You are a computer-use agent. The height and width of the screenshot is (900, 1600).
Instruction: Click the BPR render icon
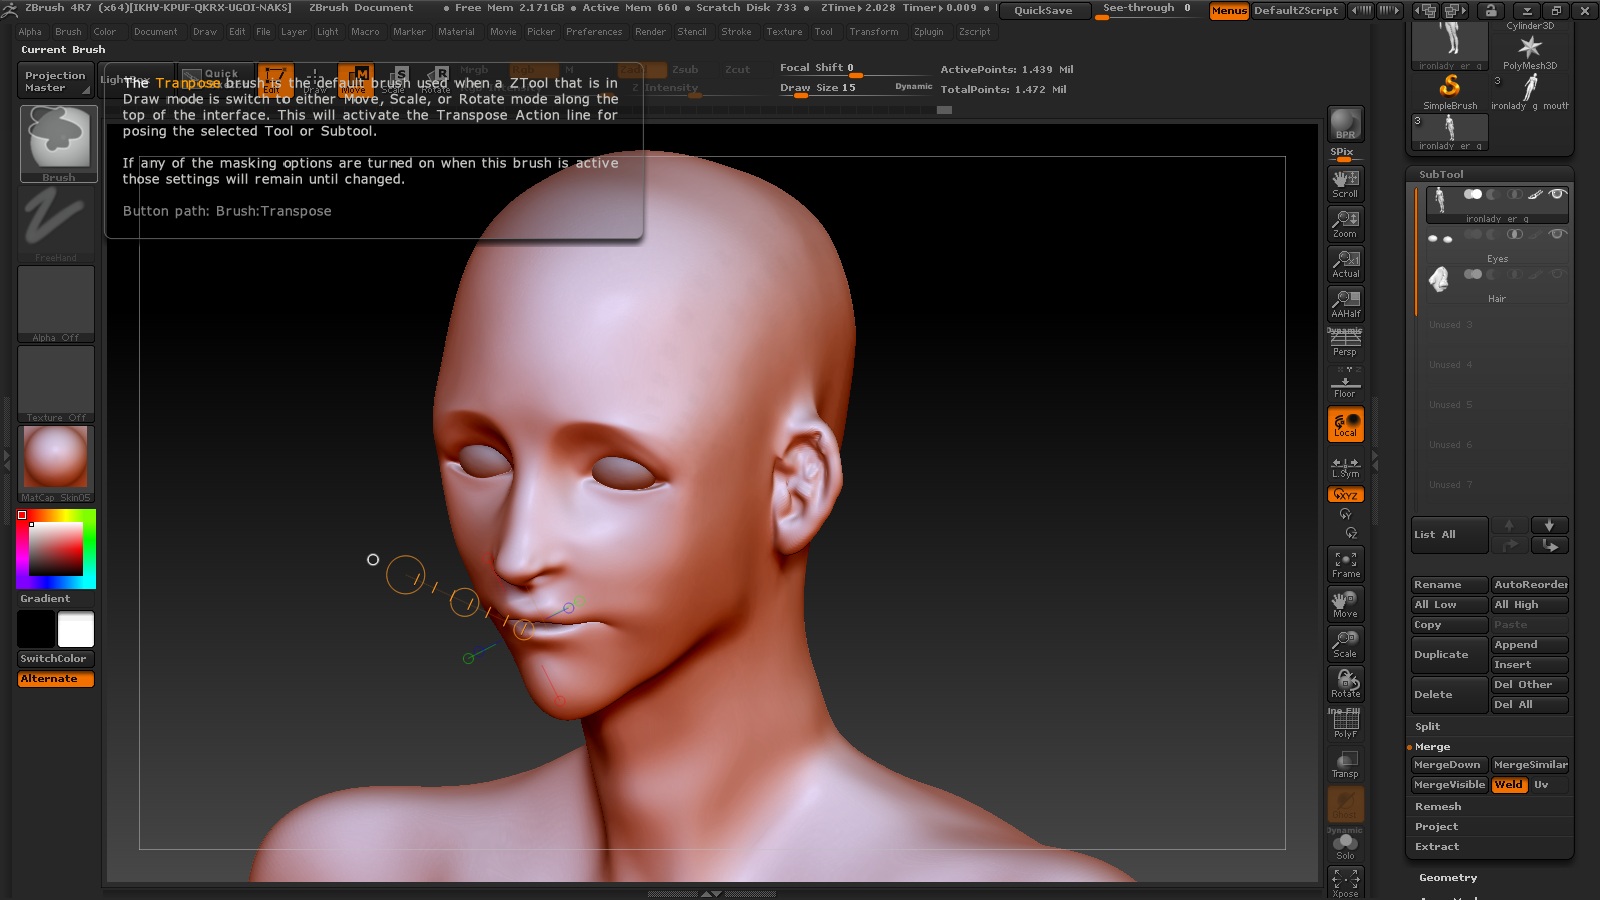pyautogui.click(x=1345, y=124)
